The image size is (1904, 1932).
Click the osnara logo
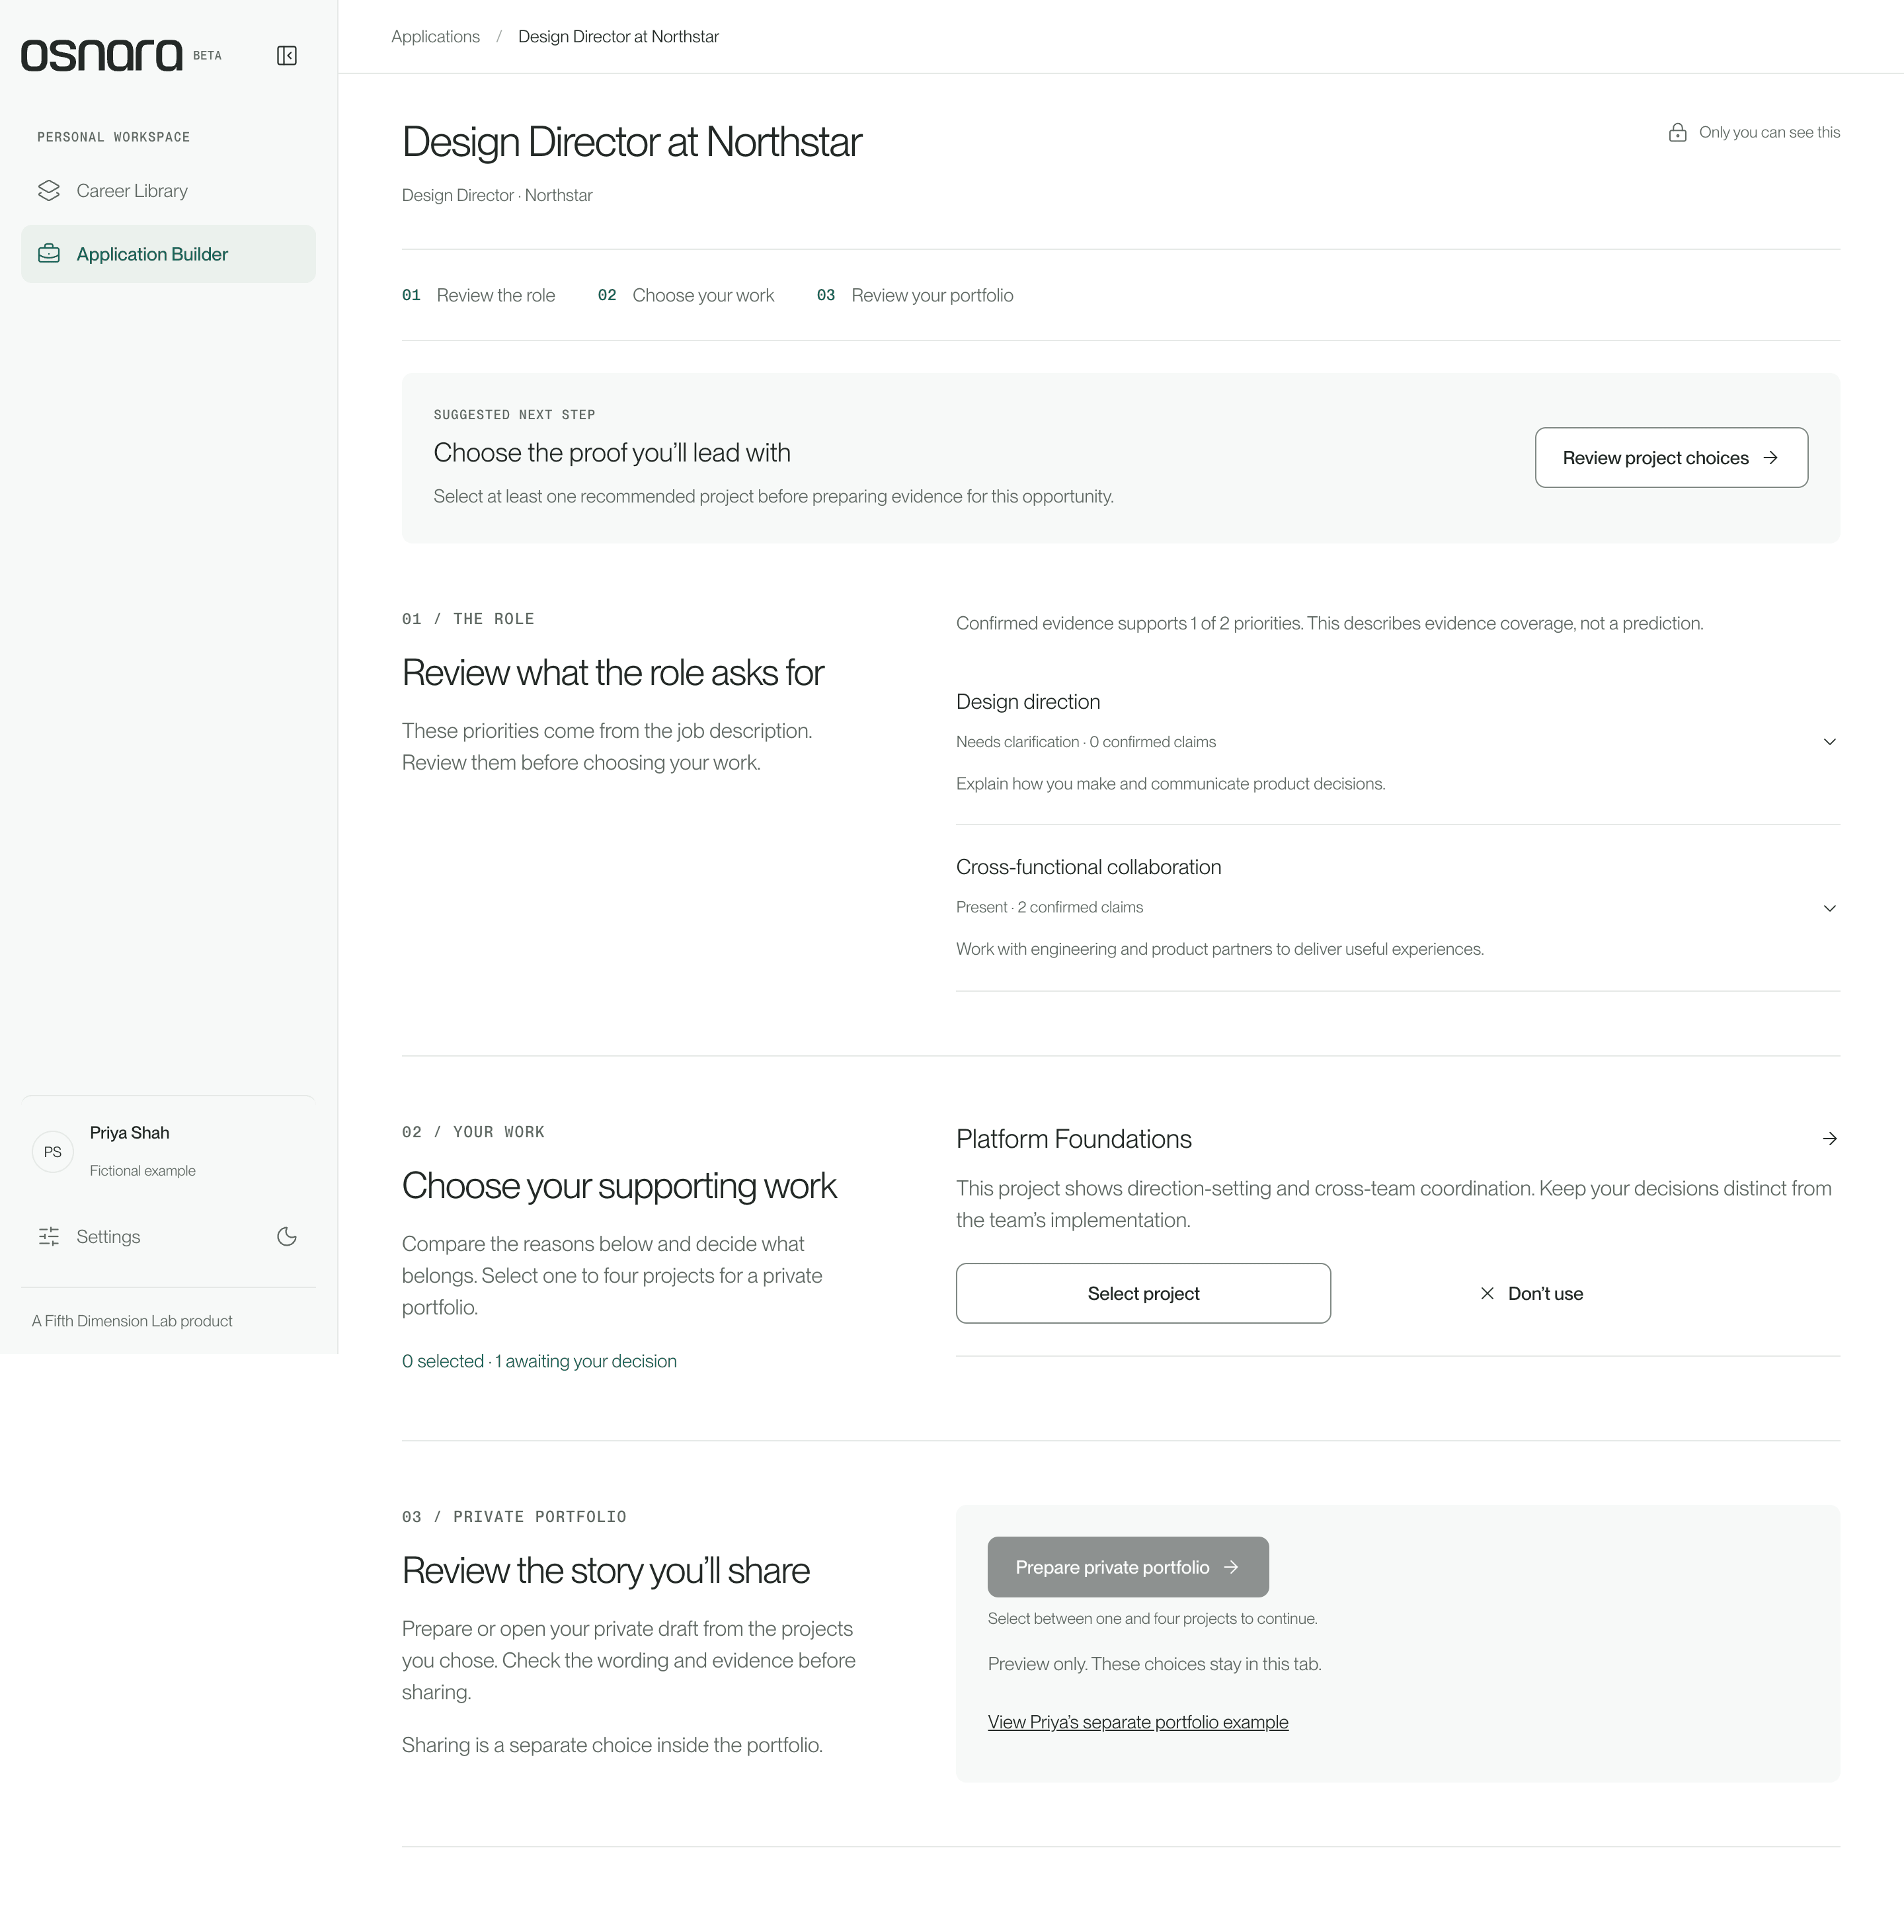click(102, 55)
